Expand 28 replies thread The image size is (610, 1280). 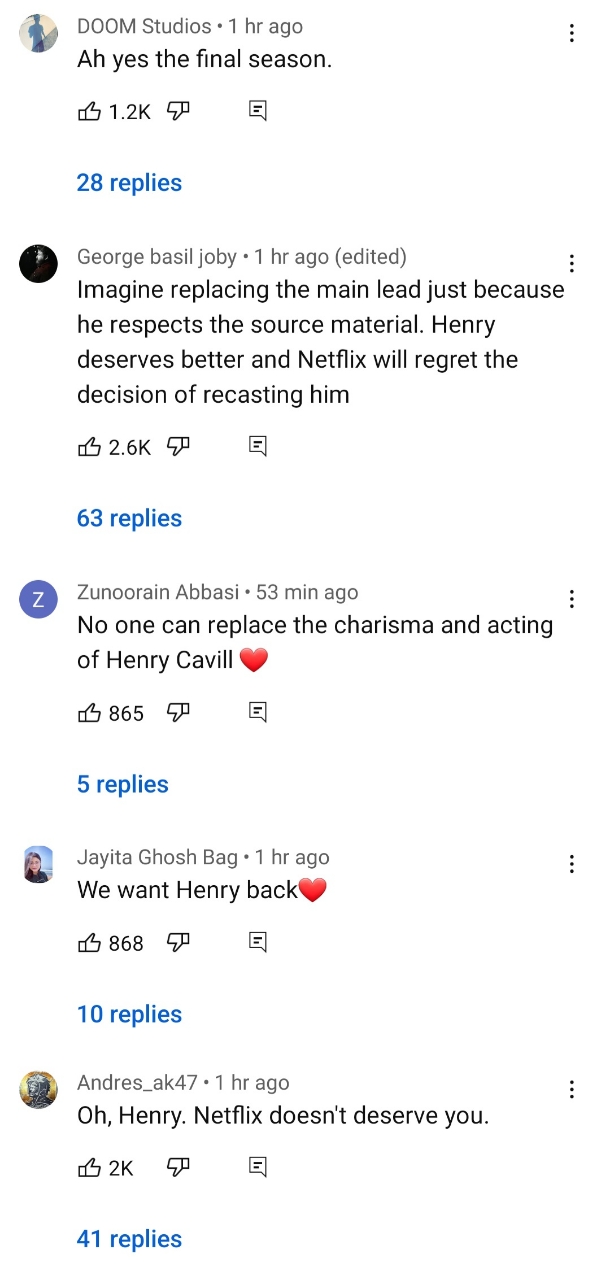tap(129, 183)
